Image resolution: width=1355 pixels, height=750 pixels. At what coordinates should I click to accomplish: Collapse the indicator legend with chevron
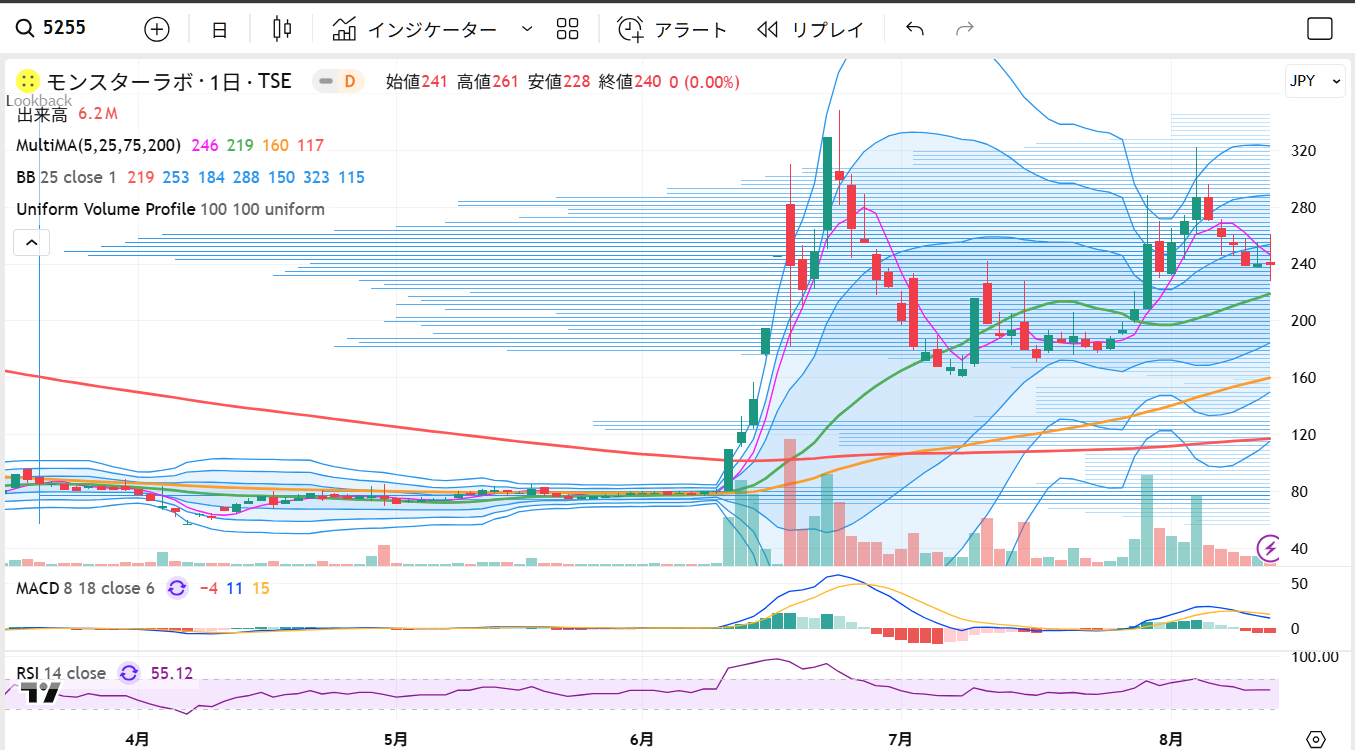(x=31, y=242)
